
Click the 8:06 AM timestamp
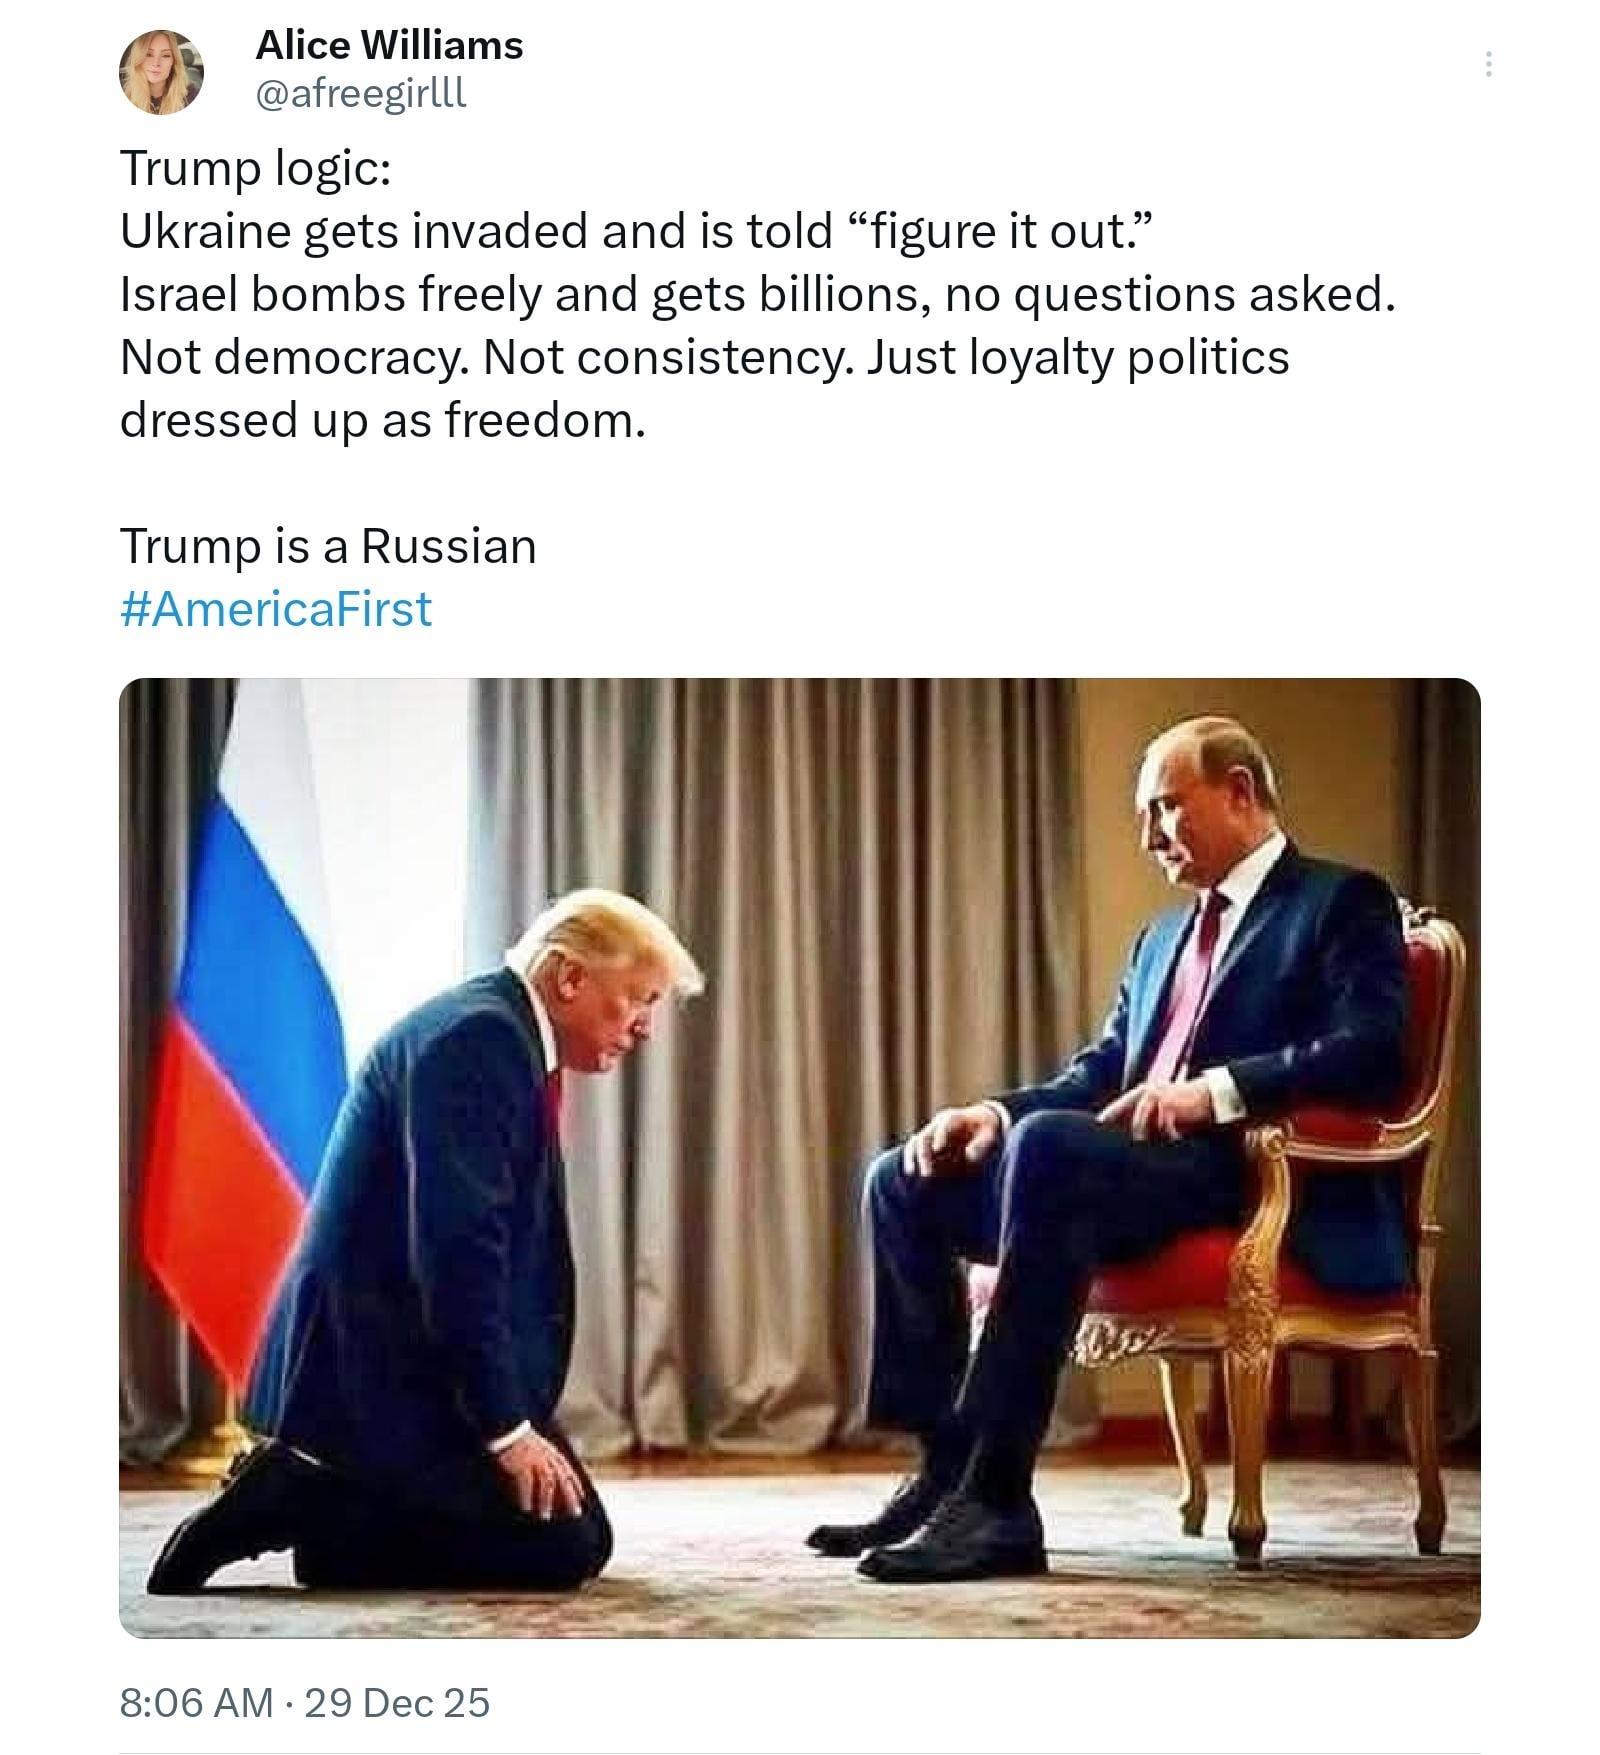[195, 1702]
